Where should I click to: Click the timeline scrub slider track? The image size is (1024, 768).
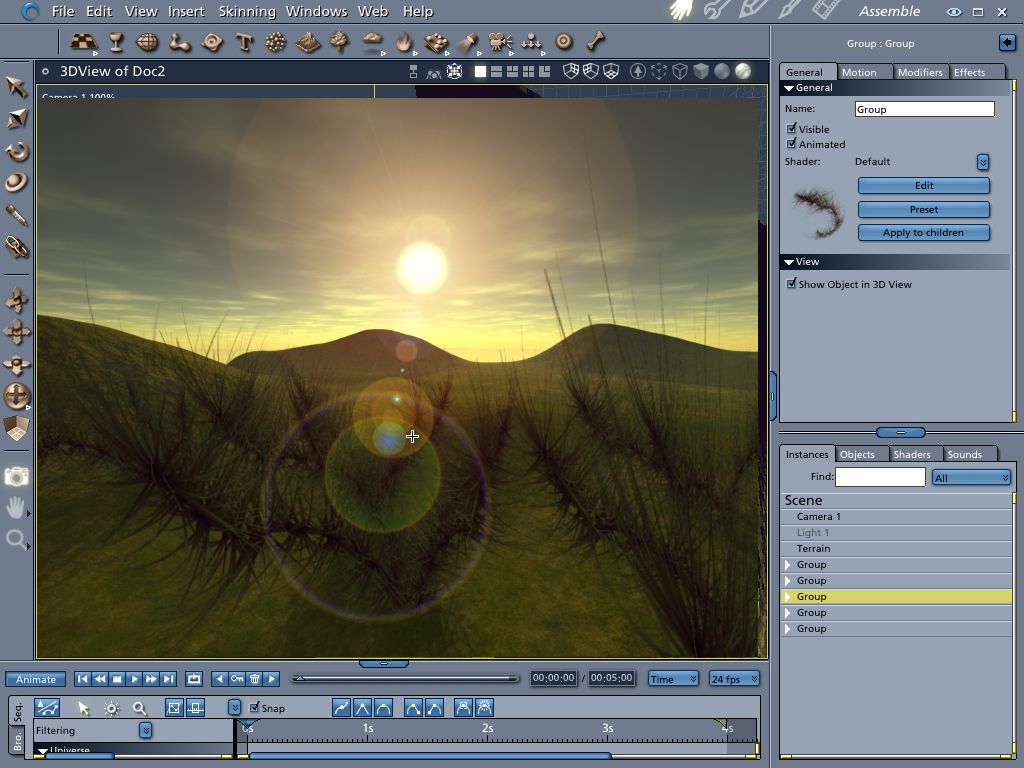click(405, 679)
